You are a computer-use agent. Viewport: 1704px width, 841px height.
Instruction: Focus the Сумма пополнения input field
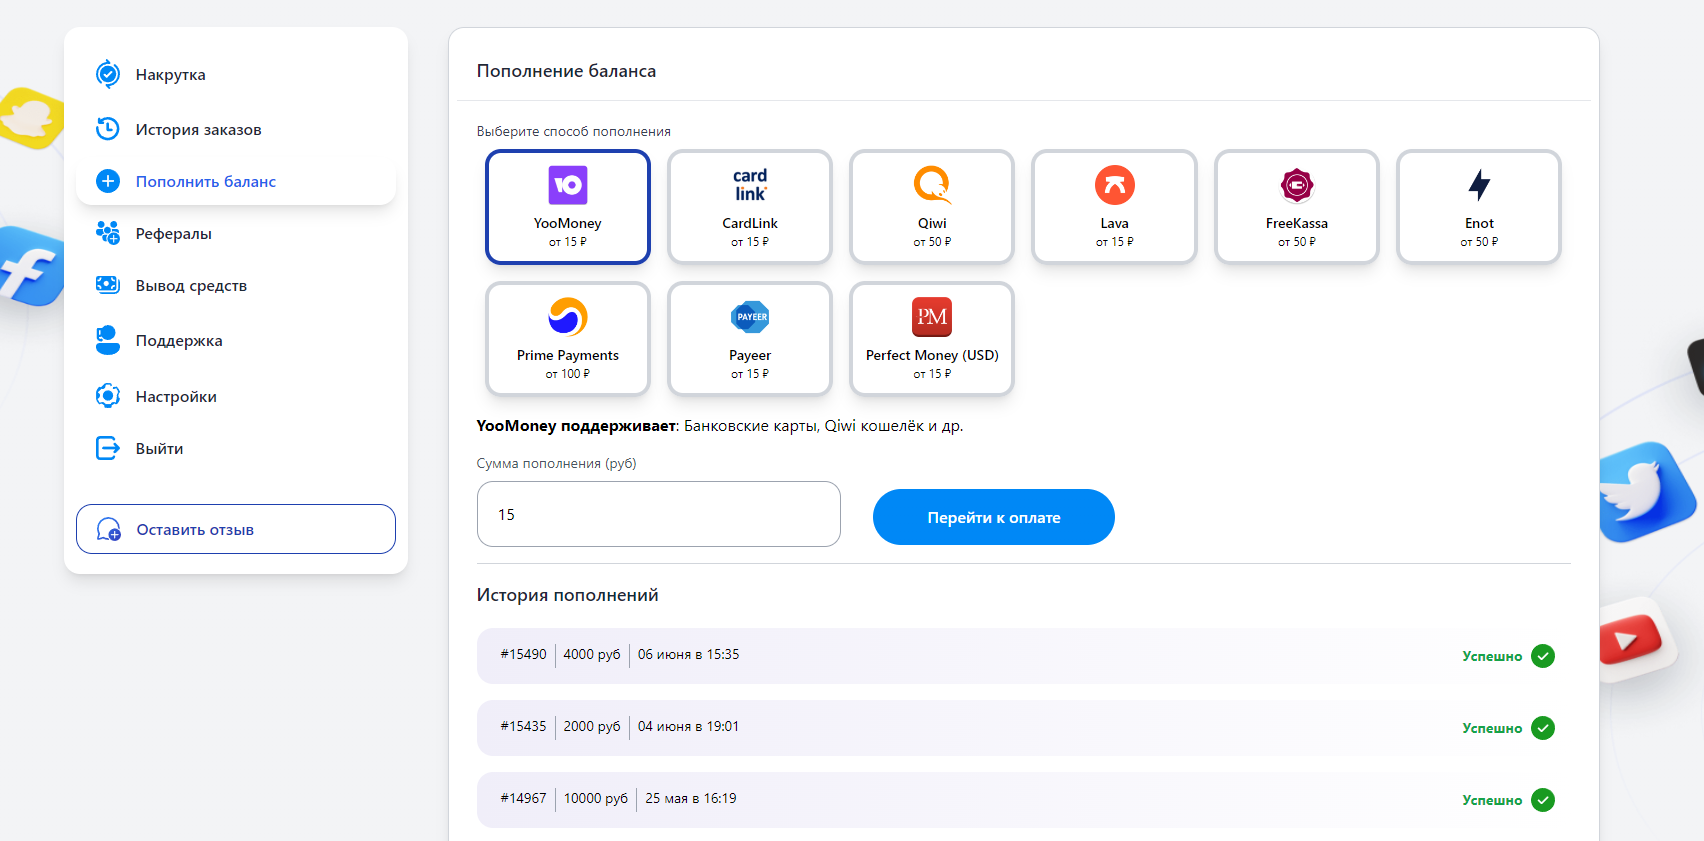(659, 514)
